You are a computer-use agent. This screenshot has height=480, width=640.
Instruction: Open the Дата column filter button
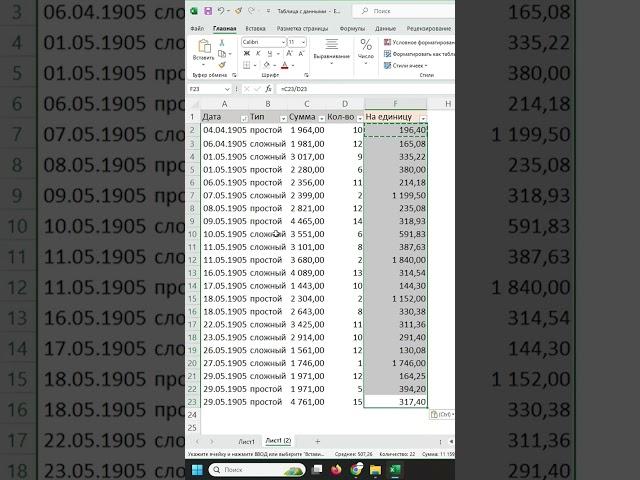pyautogui.click(x=244, y=118)
